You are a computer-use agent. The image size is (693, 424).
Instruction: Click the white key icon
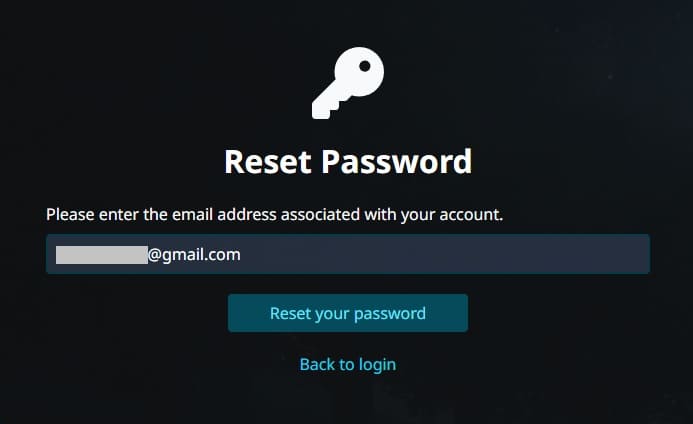point(348,83)
